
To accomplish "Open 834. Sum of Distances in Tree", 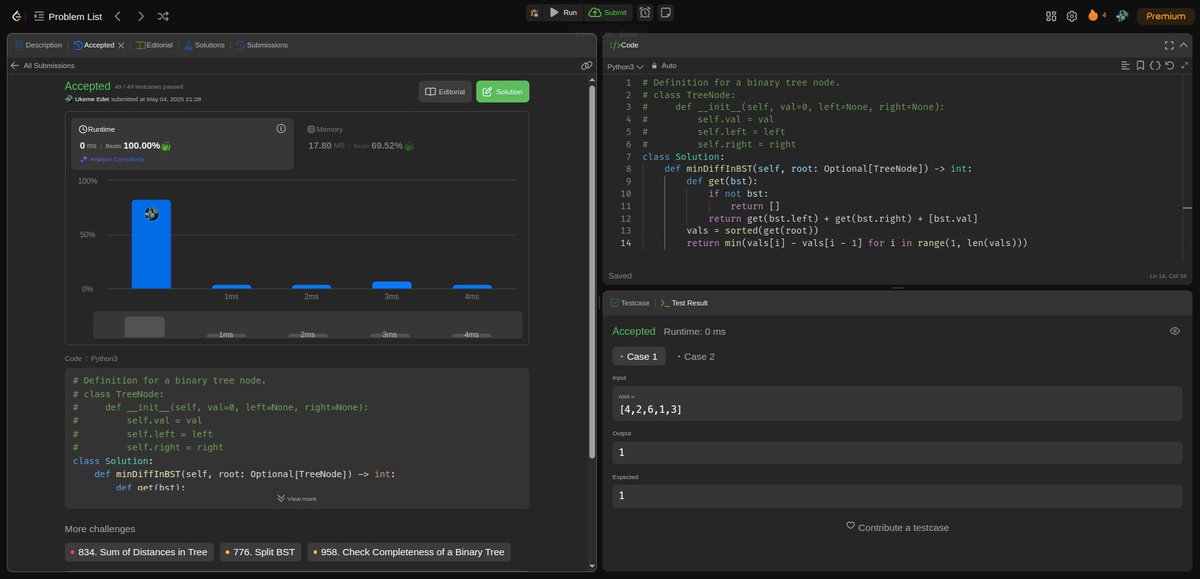I will (x=139, y=552).
